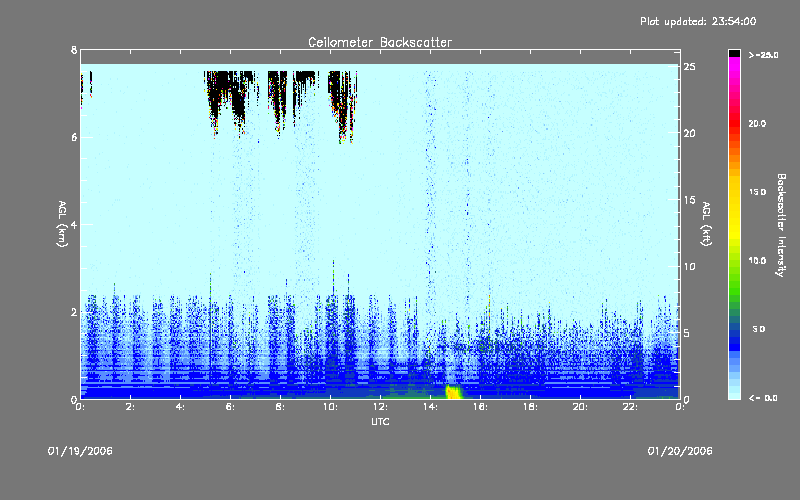The image size is (800, 500).
Task: Select the '2:' UTC hour tick
Action: [x=131, y=407]
